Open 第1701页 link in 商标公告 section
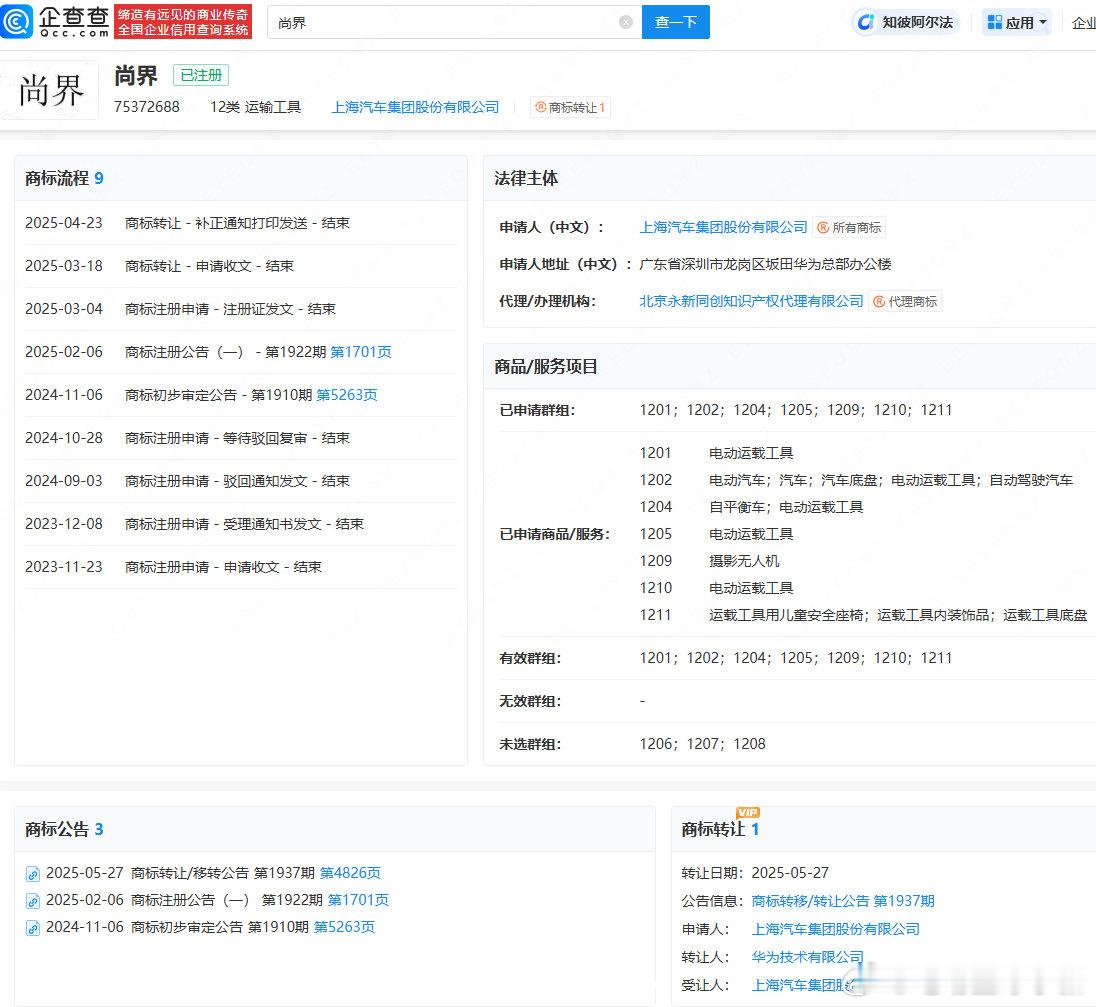Viewport: 1096px width, 1007px height. [x=358, y=900]
